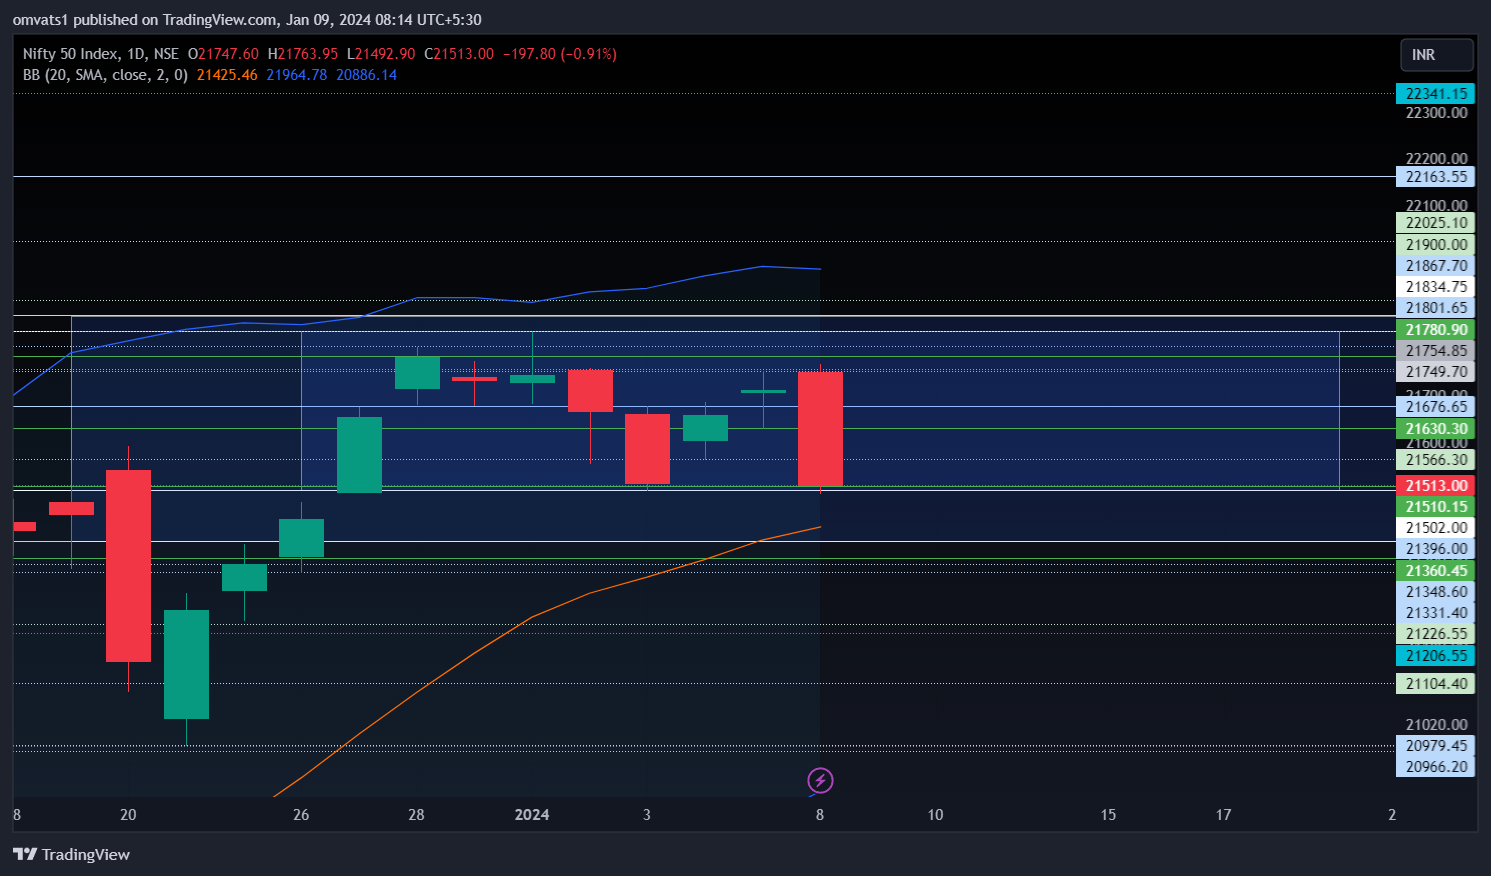Click the green candle above date 26
Screen dimensions: 1491x876
(301, 538)
